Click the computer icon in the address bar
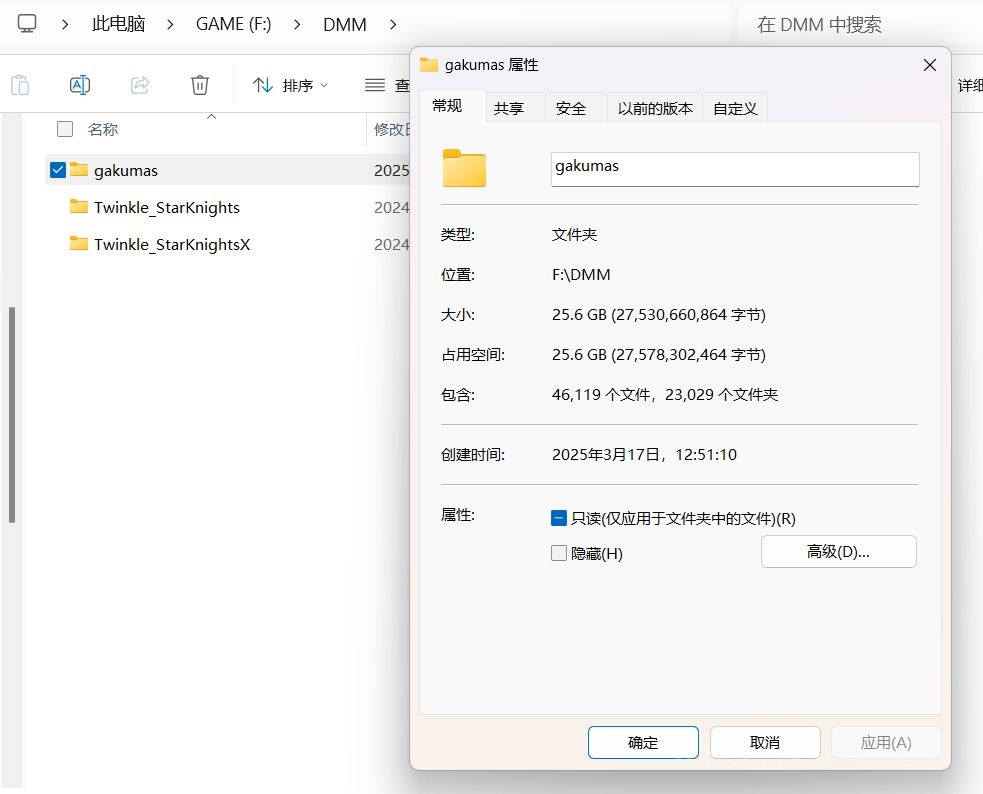The width and height of the screenshot is (983, 794). (x=27, y=22)
